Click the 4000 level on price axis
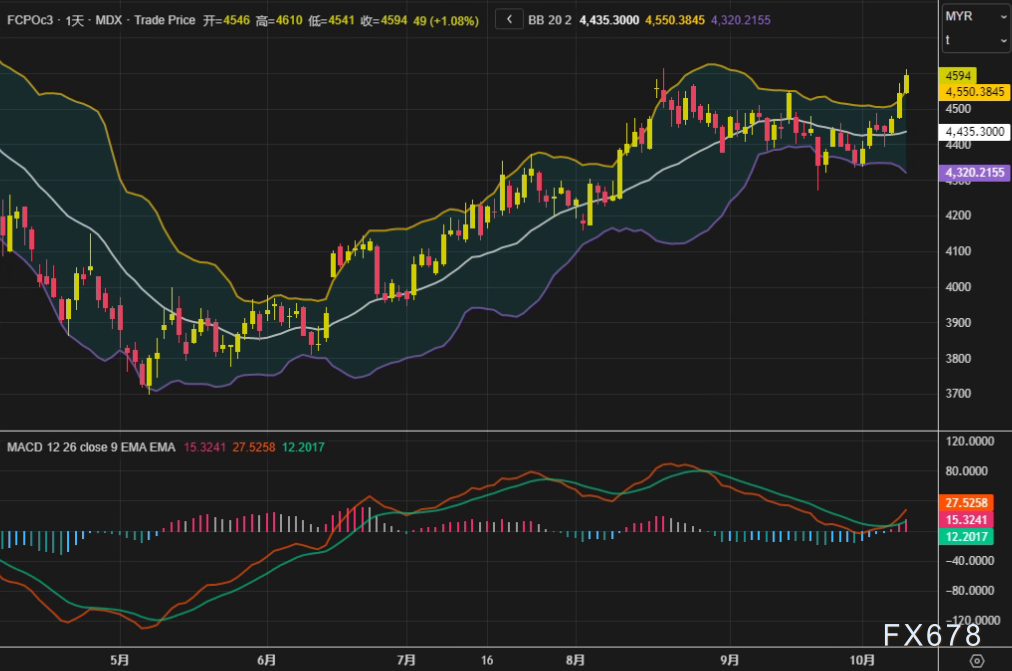The height and width of the screenshot is (671, 1012). [x=959, y=287]
